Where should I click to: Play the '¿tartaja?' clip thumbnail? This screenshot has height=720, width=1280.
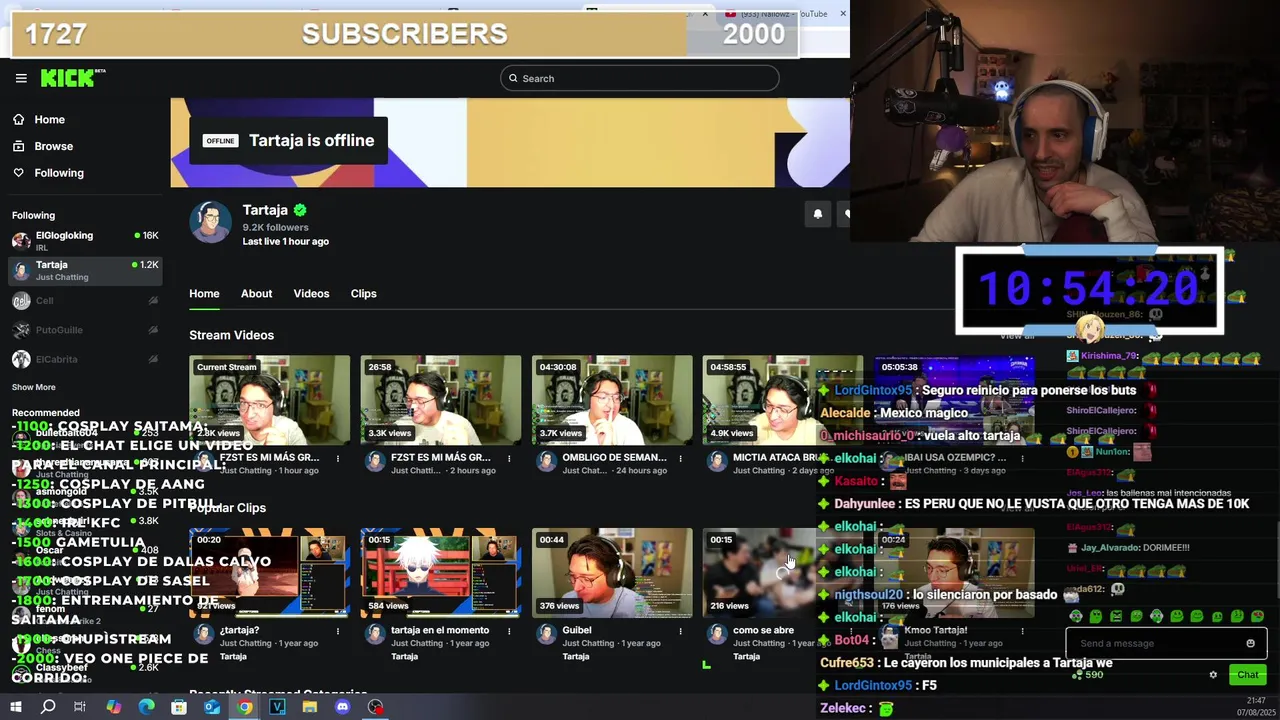point(270,573)
